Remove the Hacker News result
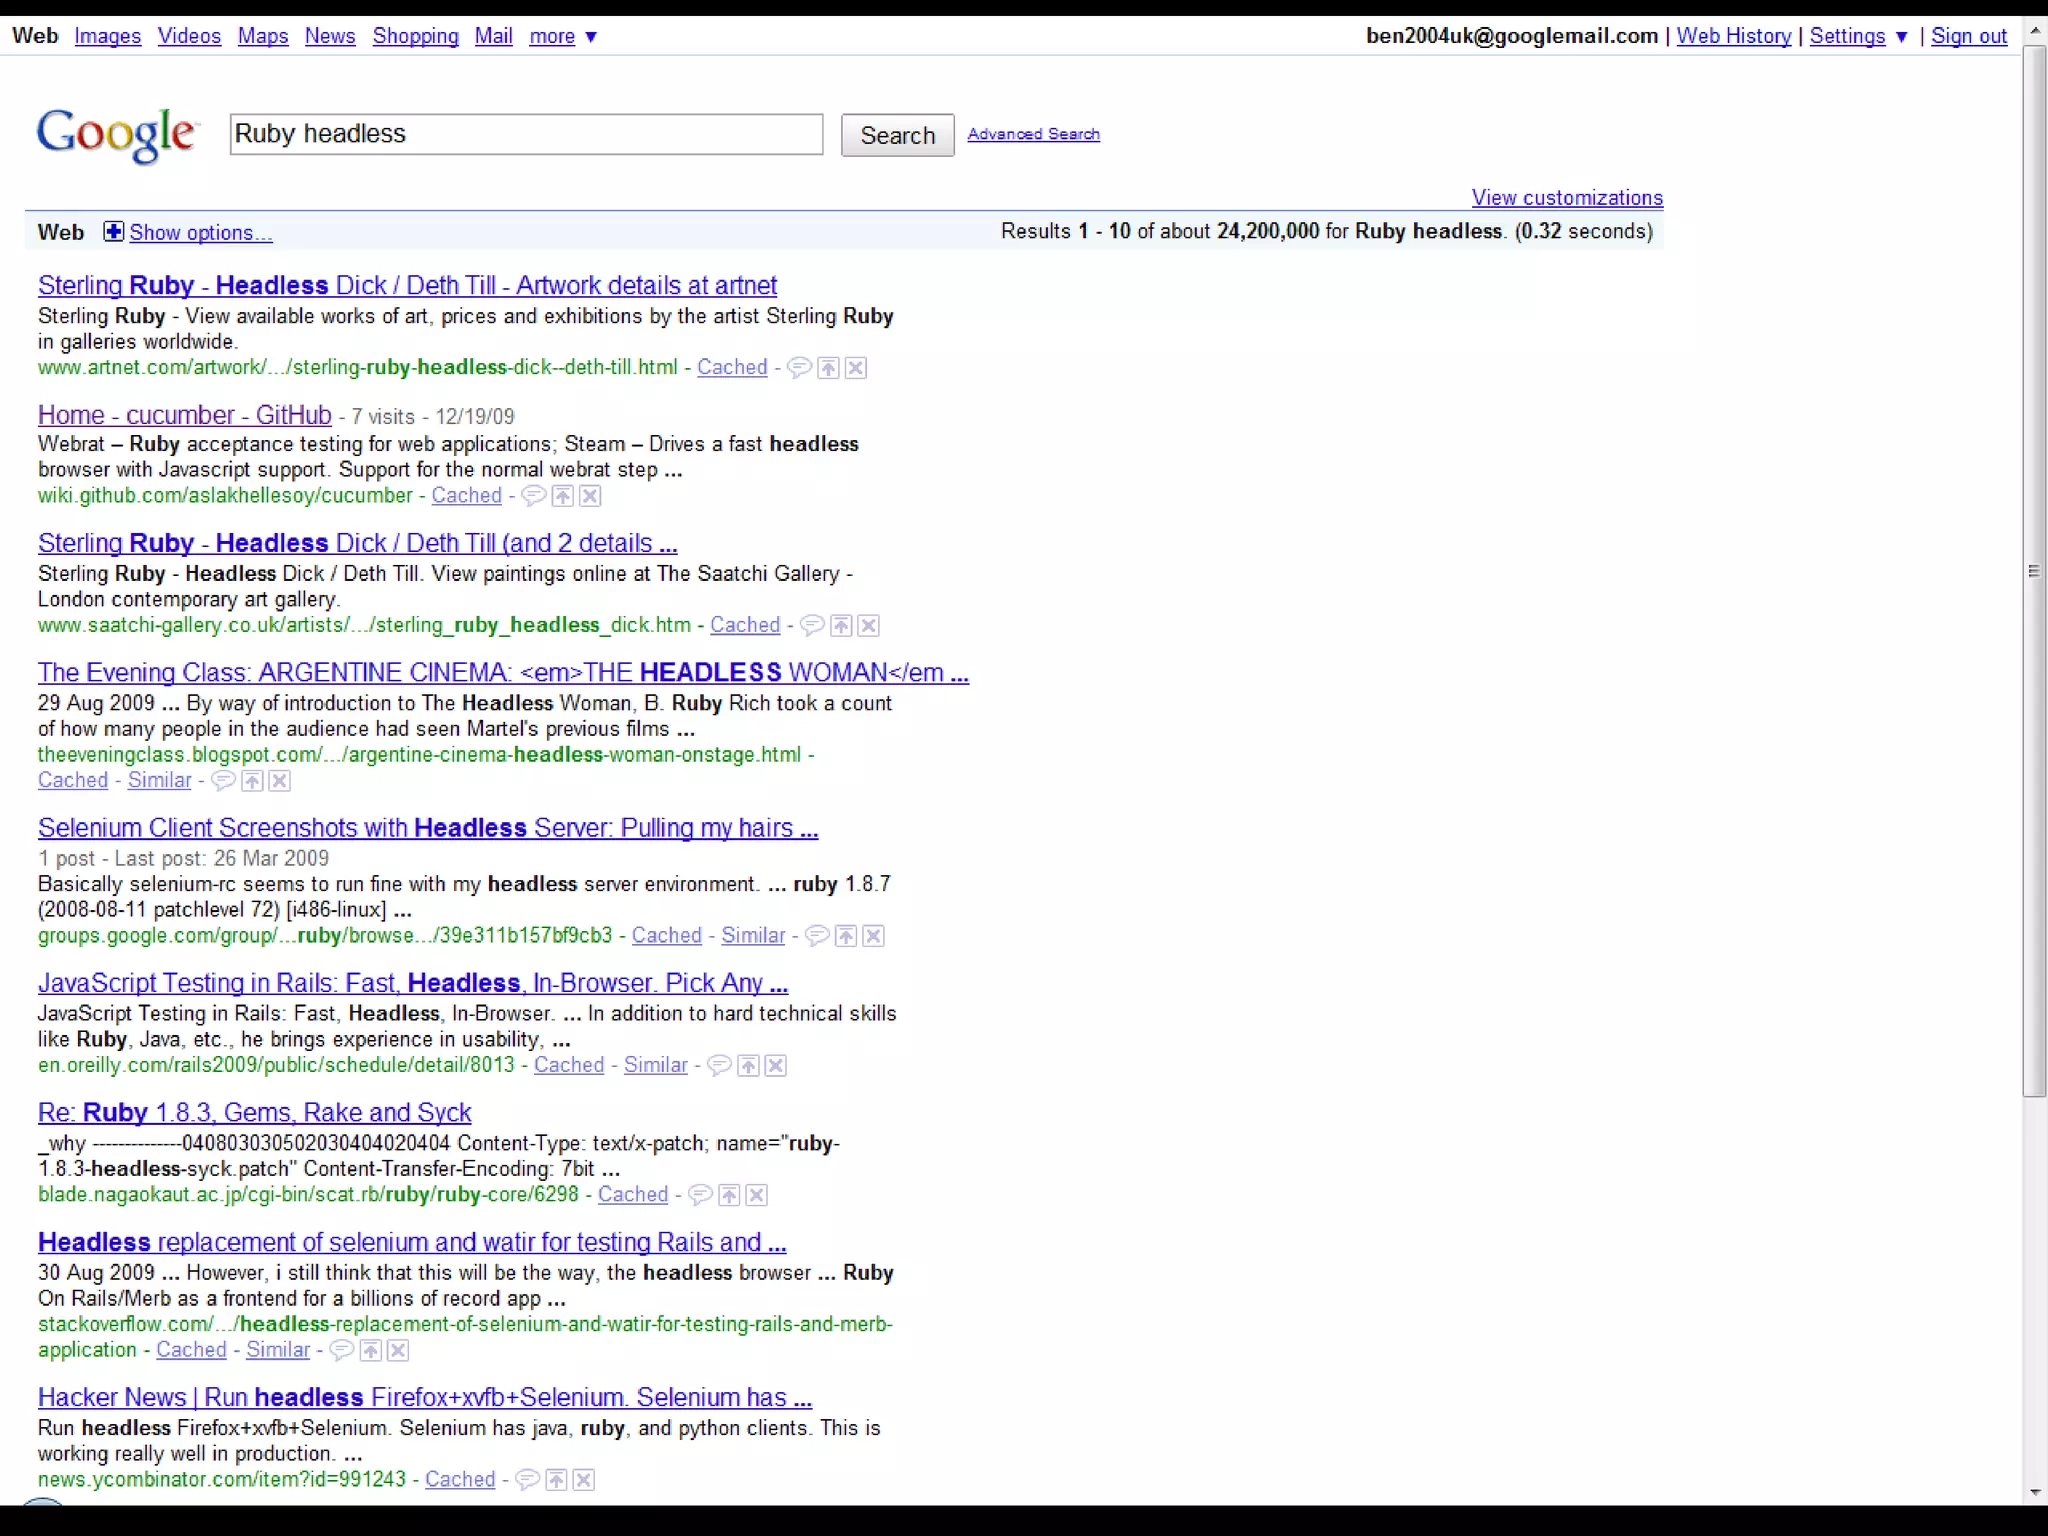Screen dimensions: 2048x1536 584,1480
